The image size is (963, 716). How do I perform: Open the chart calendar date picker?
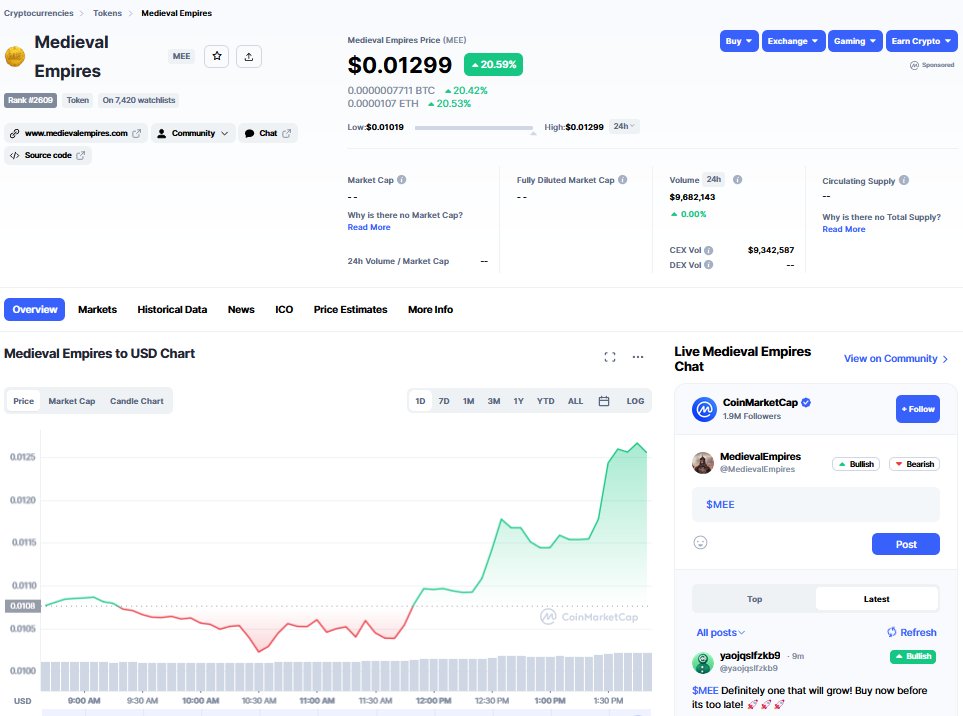(x=604, y=401)
